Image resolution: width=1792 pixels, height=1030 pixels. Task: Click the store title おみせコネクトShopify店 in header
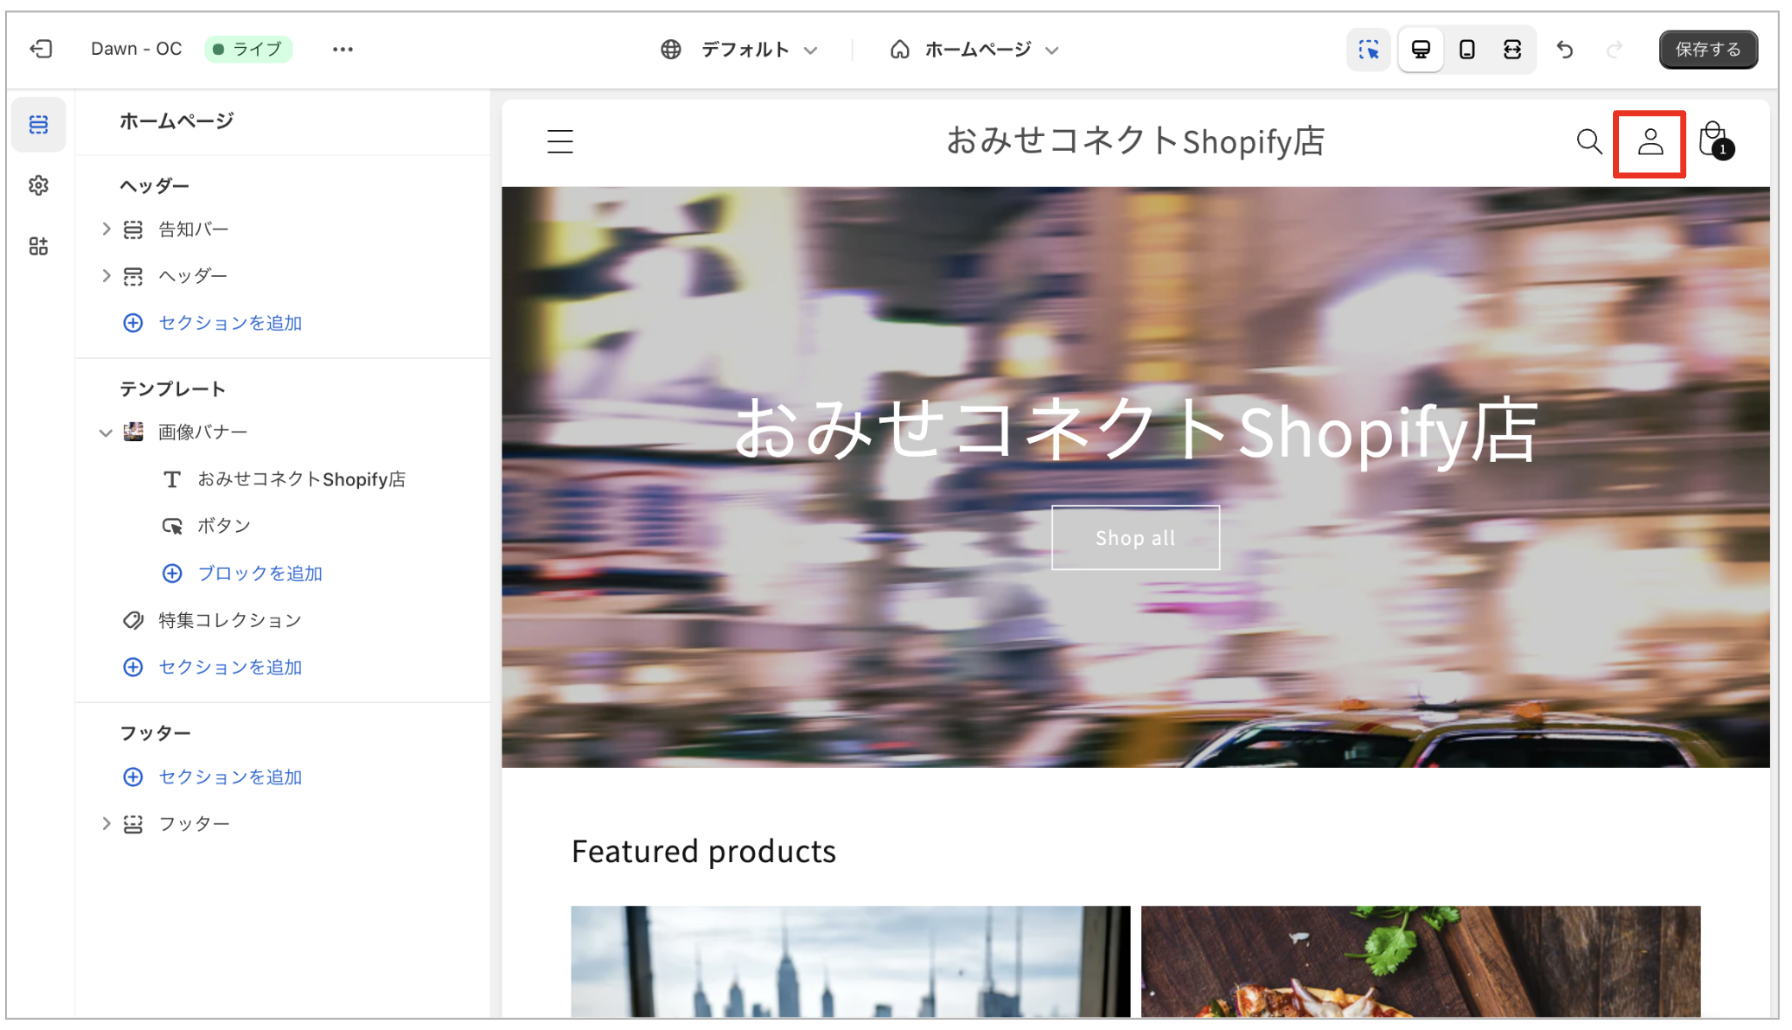tap(1135, 141)
